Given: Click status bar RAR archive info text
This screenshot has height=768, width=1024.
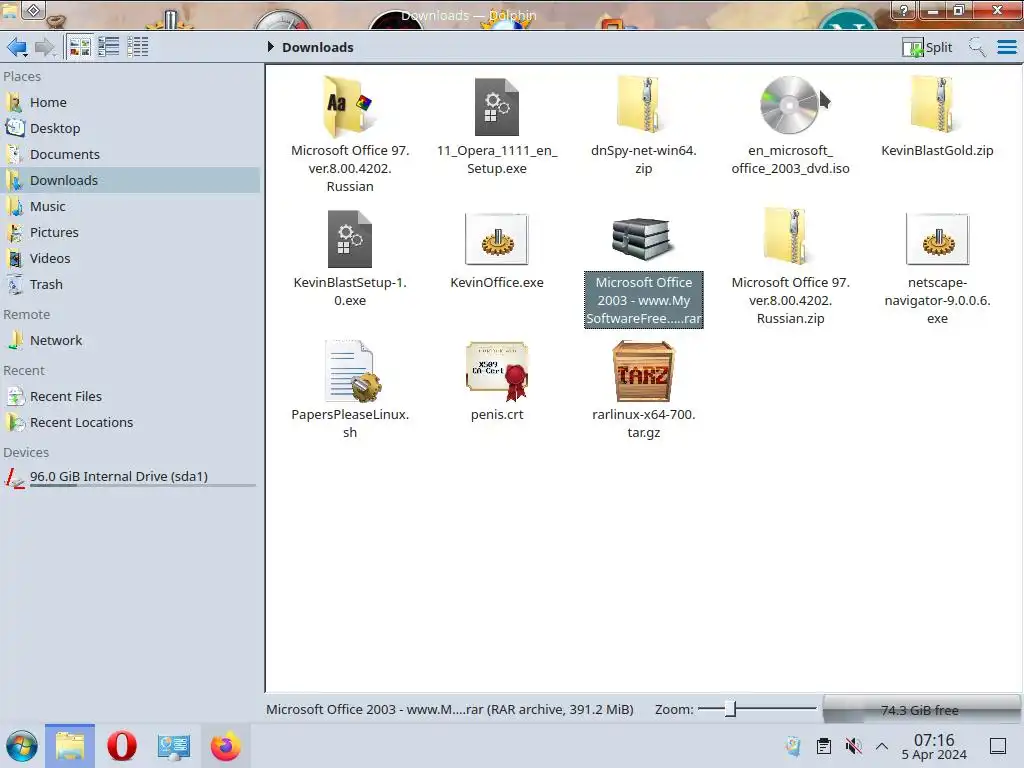Looking at the screenshot, I should pos(449,710).
